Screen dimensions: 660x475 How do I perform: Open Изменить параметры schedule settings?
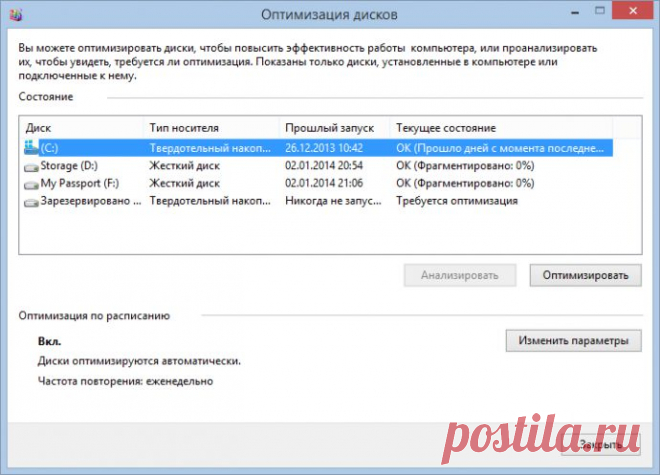574,340
